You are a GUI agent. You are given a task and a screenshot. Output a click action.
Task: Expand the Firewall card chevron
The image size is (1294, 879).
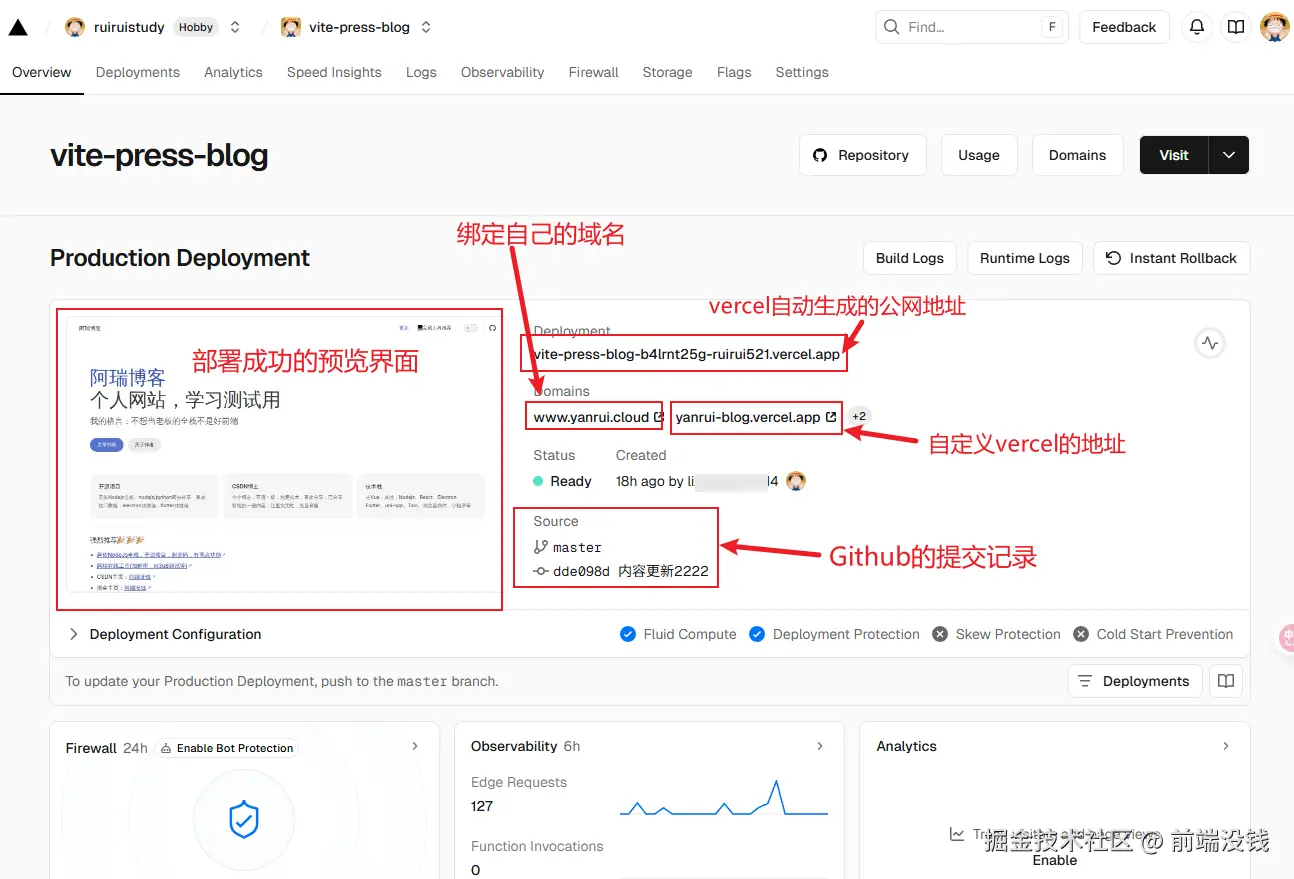(415, 746)
